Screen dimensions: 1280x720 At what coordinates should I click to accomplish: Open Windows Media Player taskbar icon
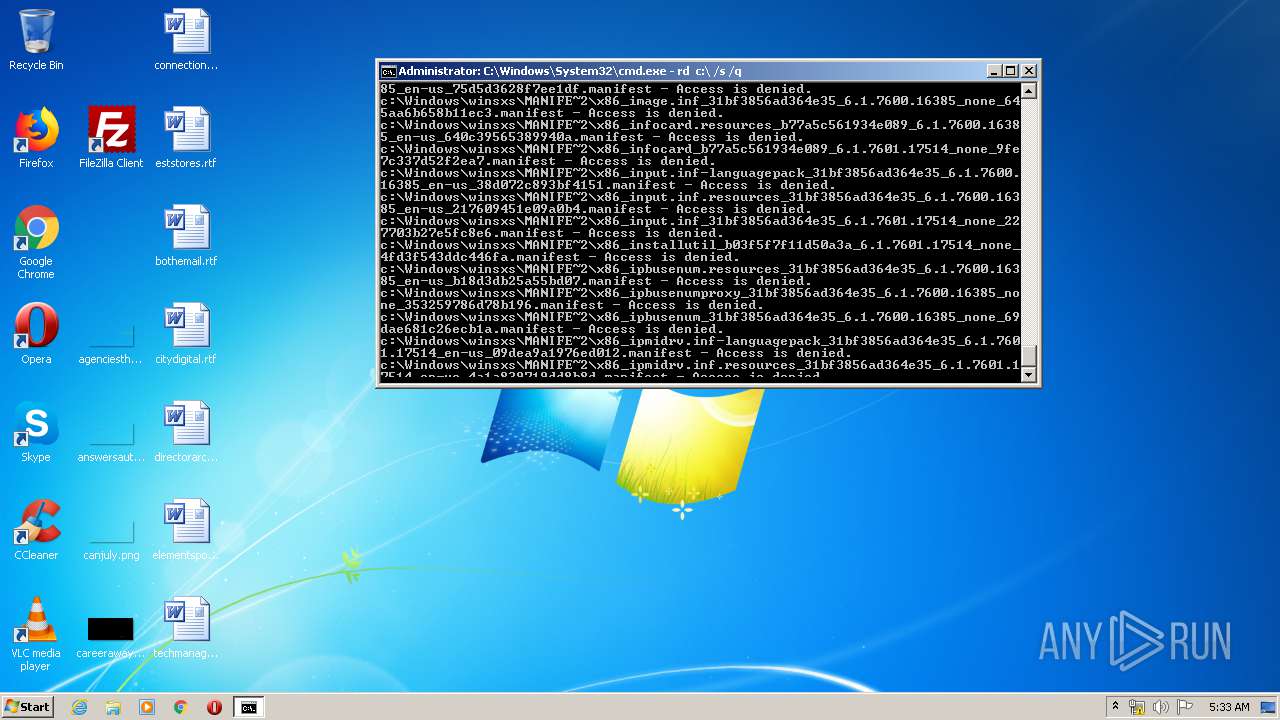(147, 707)
